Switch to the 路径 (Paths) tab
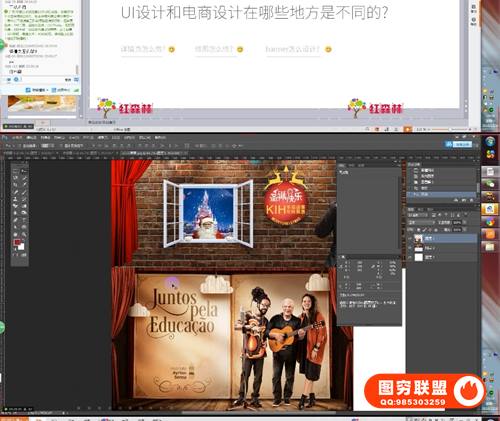Image resolution: width=500 pixels, height=421 pixels. point(430,209)
